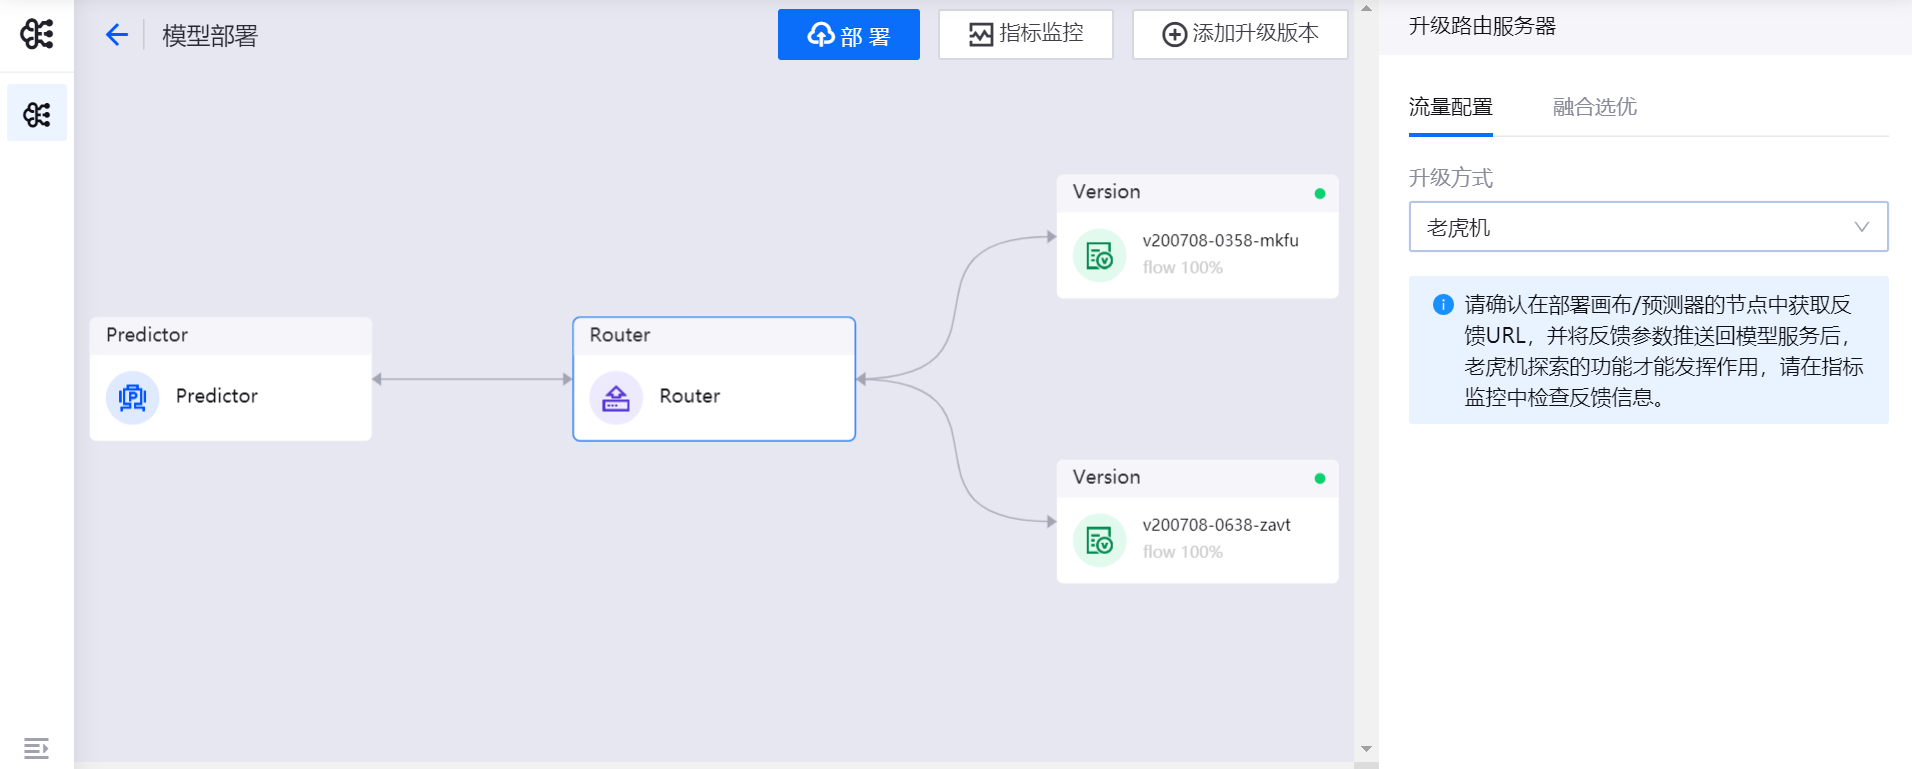Click the Predictor node icon
Screen dimensions: 1912x769
coord(133,397)
